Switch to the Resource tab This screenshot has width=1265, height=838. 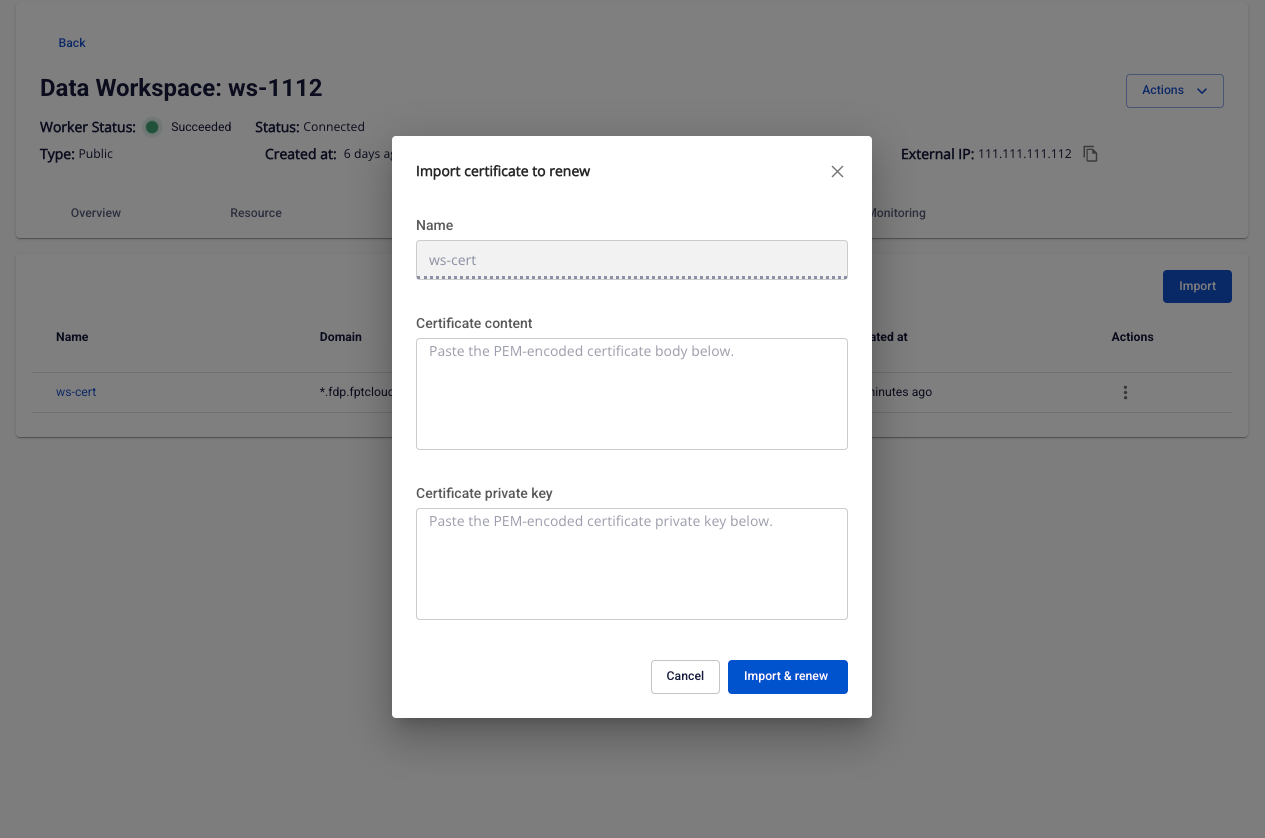[x=256, y=213]
